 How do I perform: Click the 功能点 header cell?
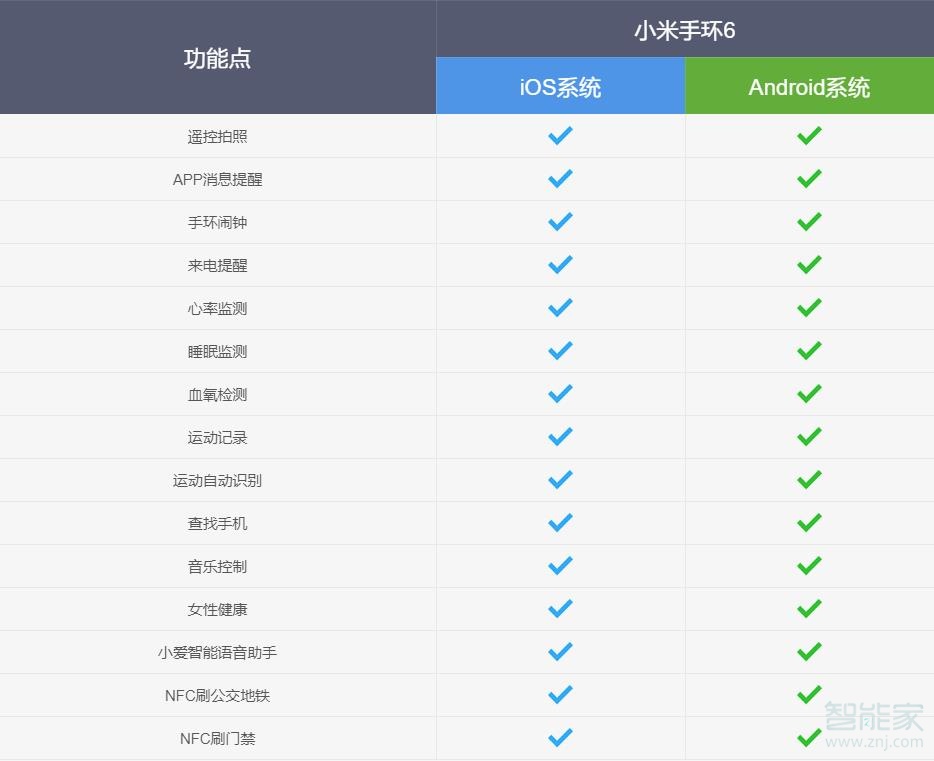[x=217, y=58]
